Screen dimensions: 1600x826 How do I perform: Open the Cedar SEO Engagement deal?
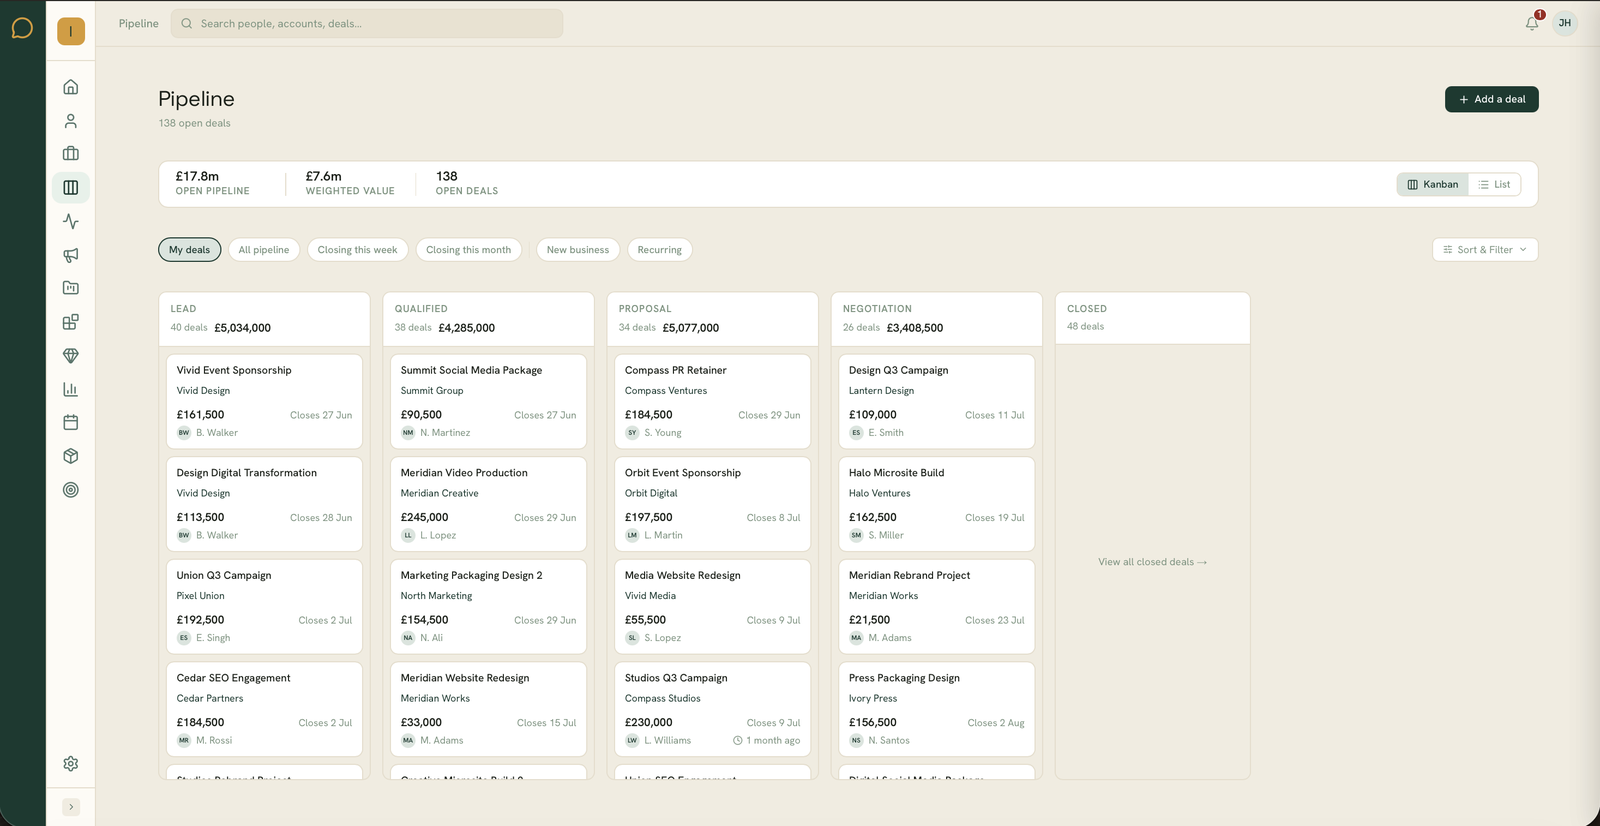click(x=264, y=709)
